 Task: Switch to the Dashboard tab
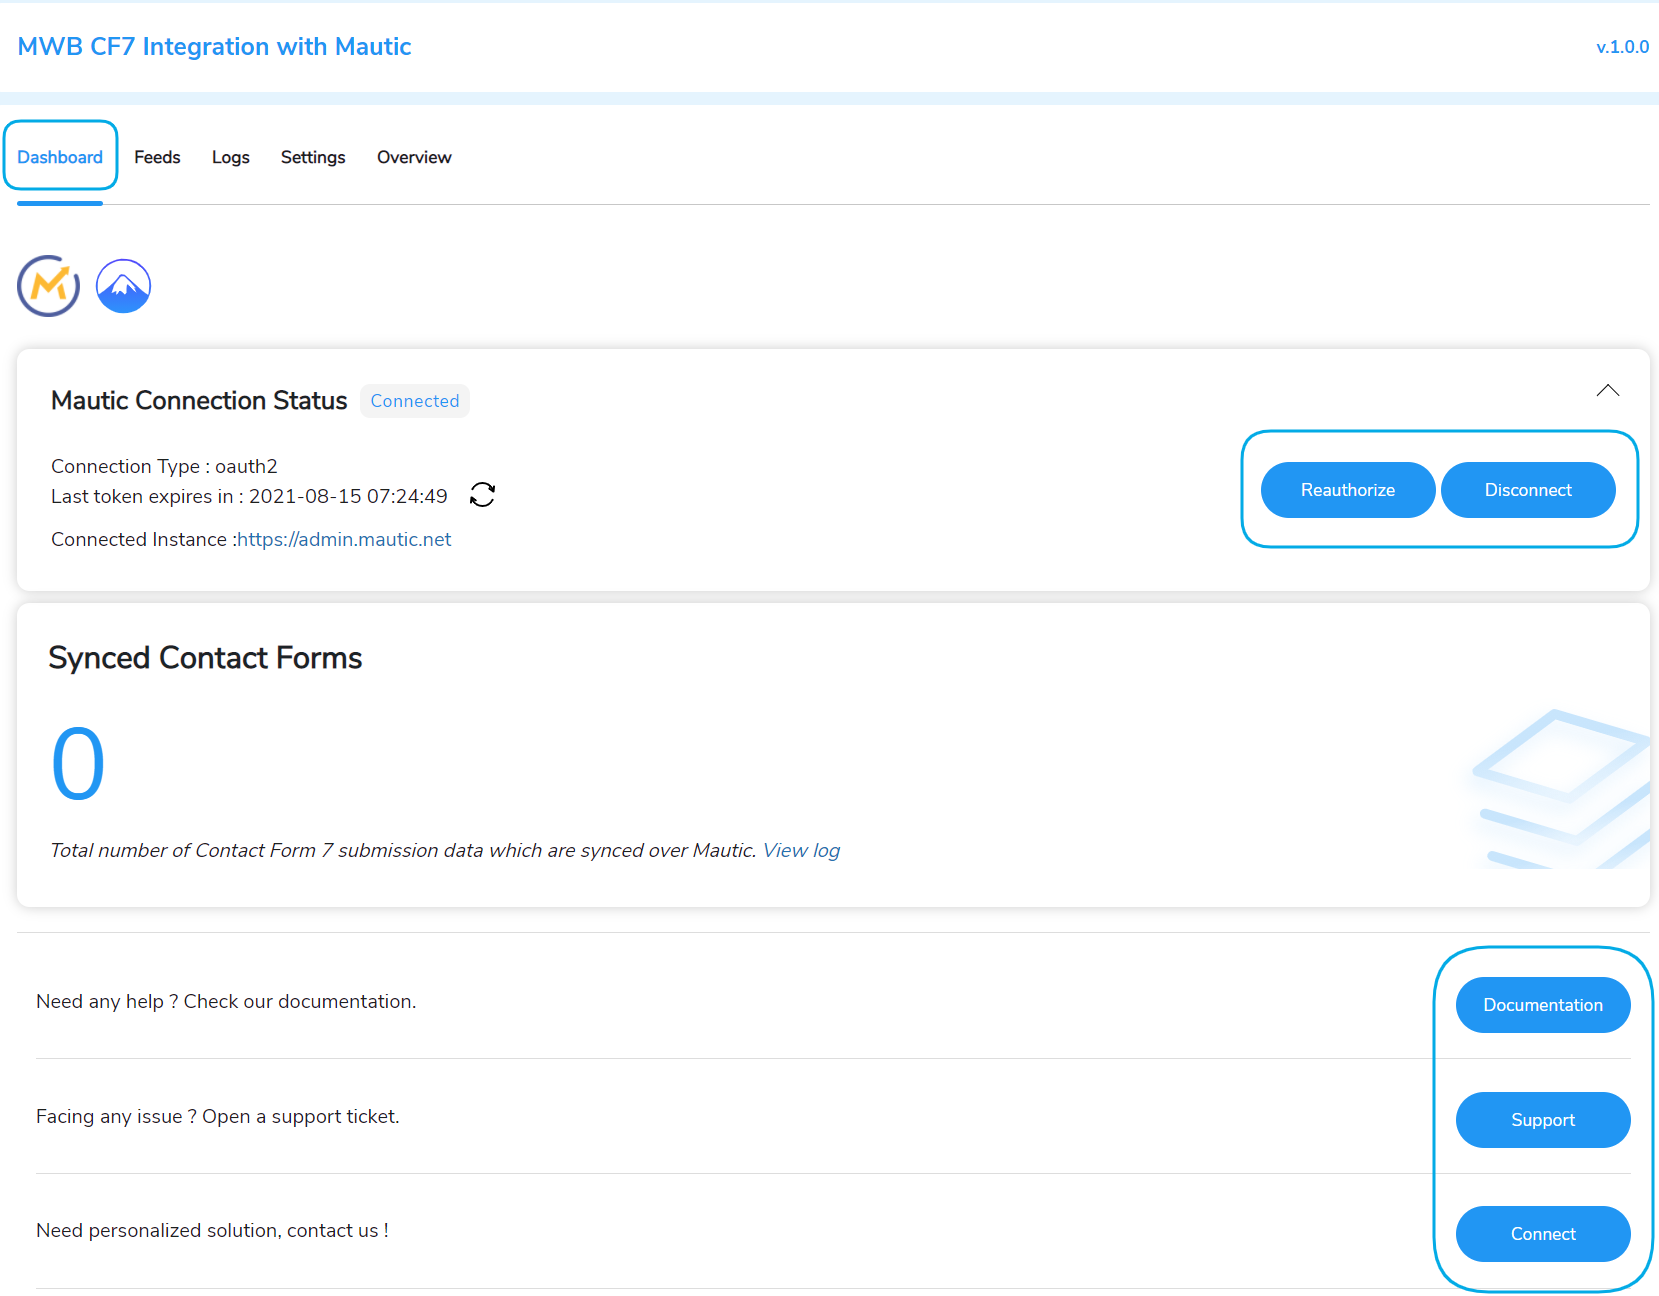tap(60, 157)
